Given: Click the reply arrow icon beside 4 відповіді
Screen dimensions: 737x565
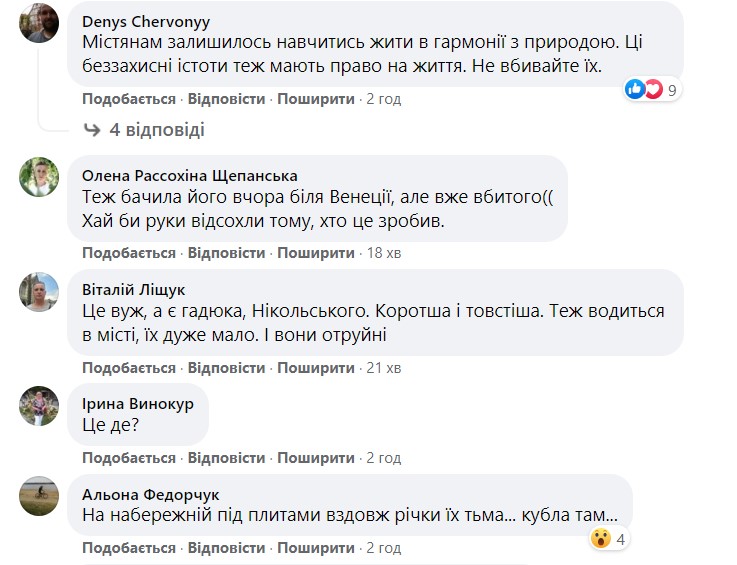Looking at the screenshot, I should (92, 129).
